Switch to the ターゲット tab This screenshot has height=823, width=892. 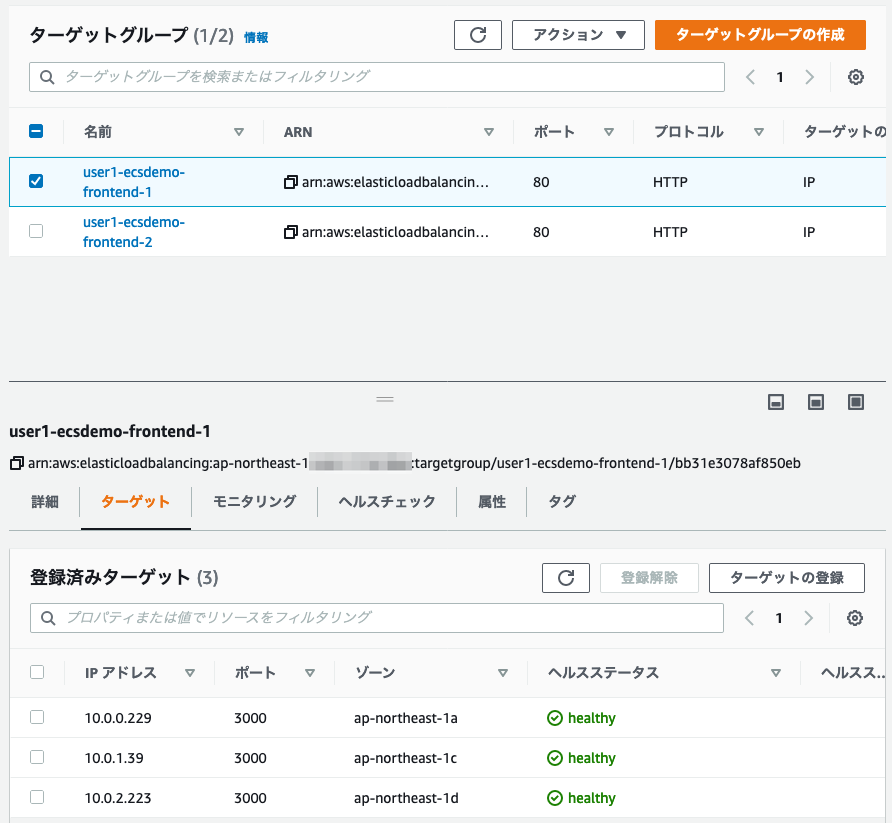pos(135,502)
